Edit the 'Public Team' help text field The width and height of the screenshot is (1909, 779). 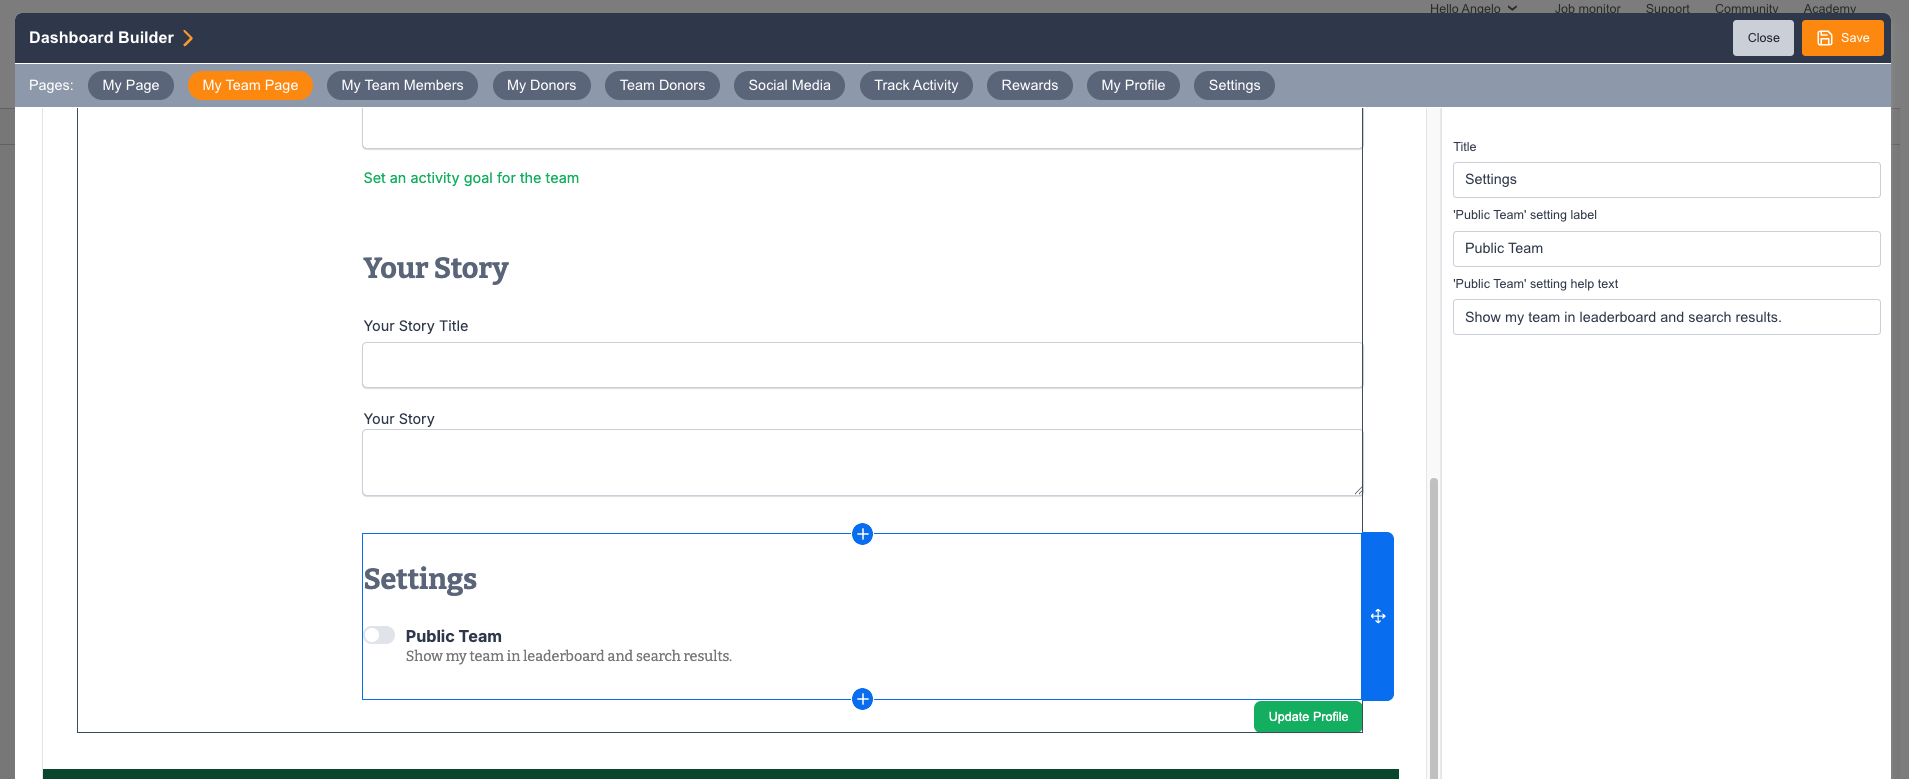1666,317
